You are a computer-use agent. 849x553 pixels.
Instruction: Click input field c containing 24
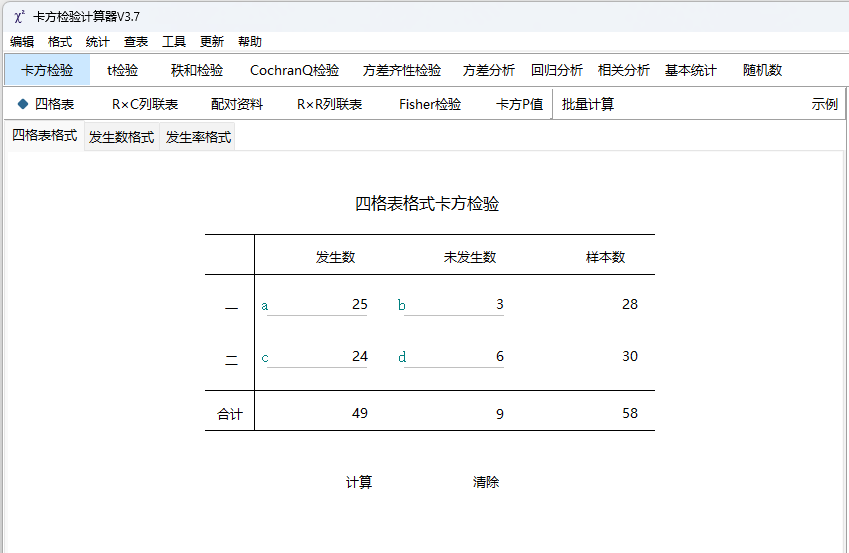pyautogui.click(x=317, y=356)
